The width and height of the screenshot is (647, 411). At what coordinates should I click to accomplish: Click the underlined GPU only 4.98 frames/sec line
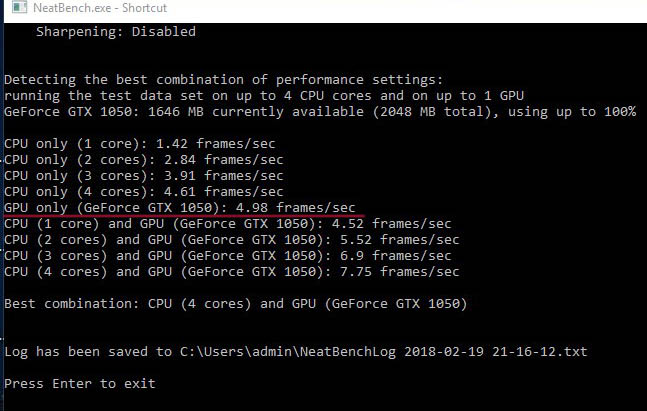coord(179,208)
